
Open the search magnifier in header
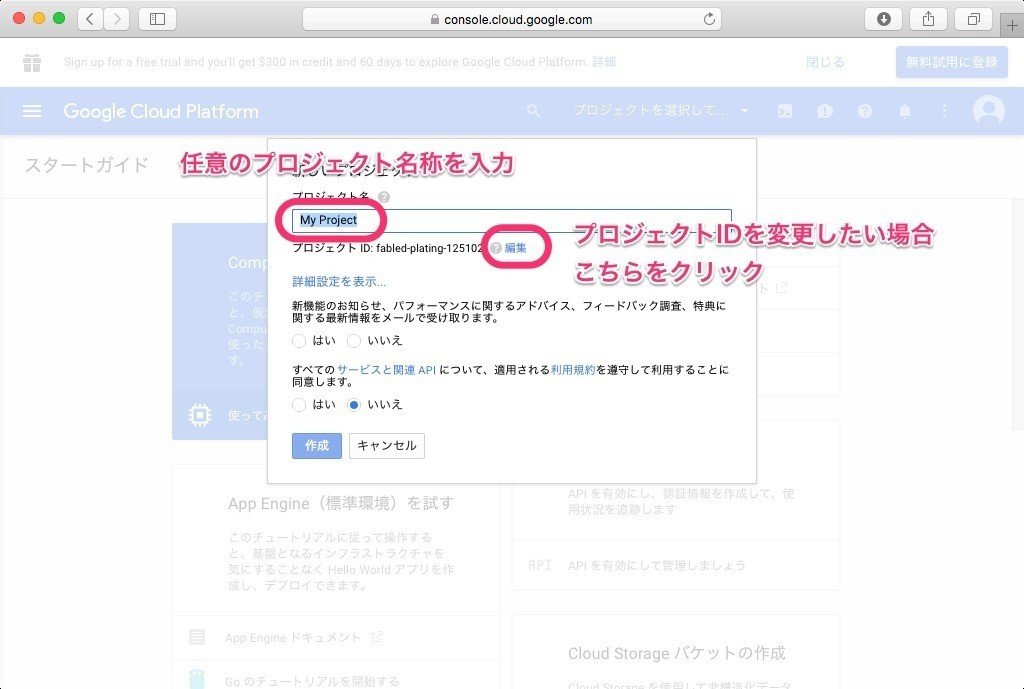pyautogui.click(x=534, y=111)
